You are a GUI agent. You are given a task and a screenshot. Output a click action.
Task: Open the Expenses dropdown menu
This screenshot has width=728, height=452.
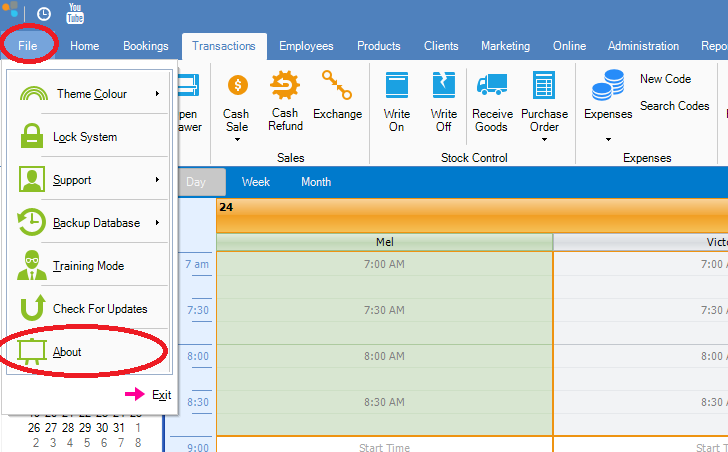tap(608, 140)
